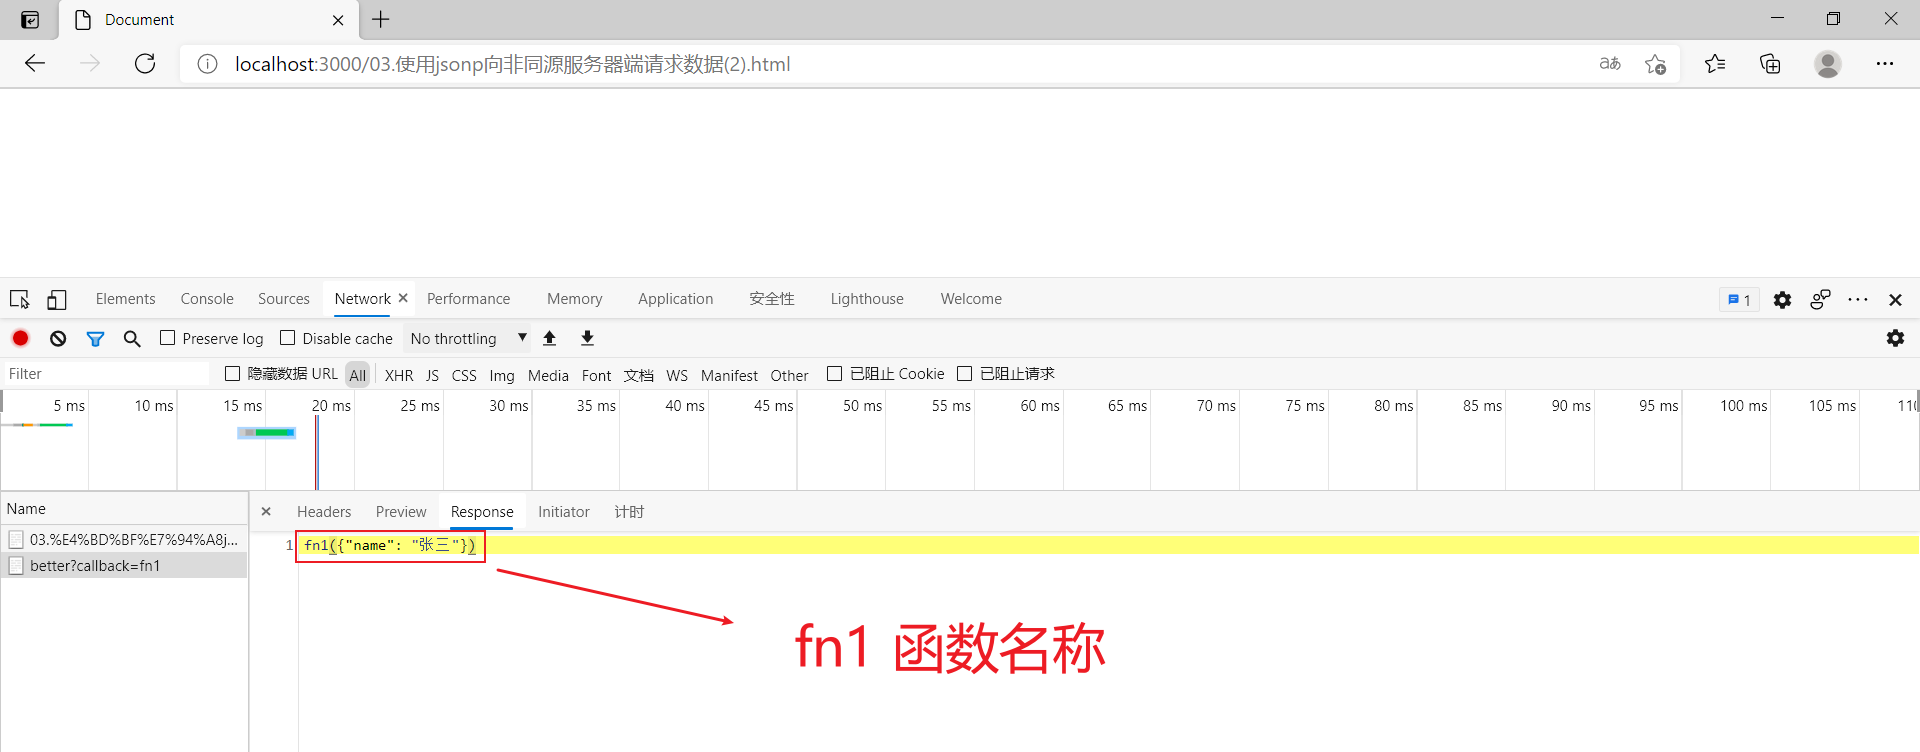Click the browser address bar URL
1920x752 pixels.
512,64
